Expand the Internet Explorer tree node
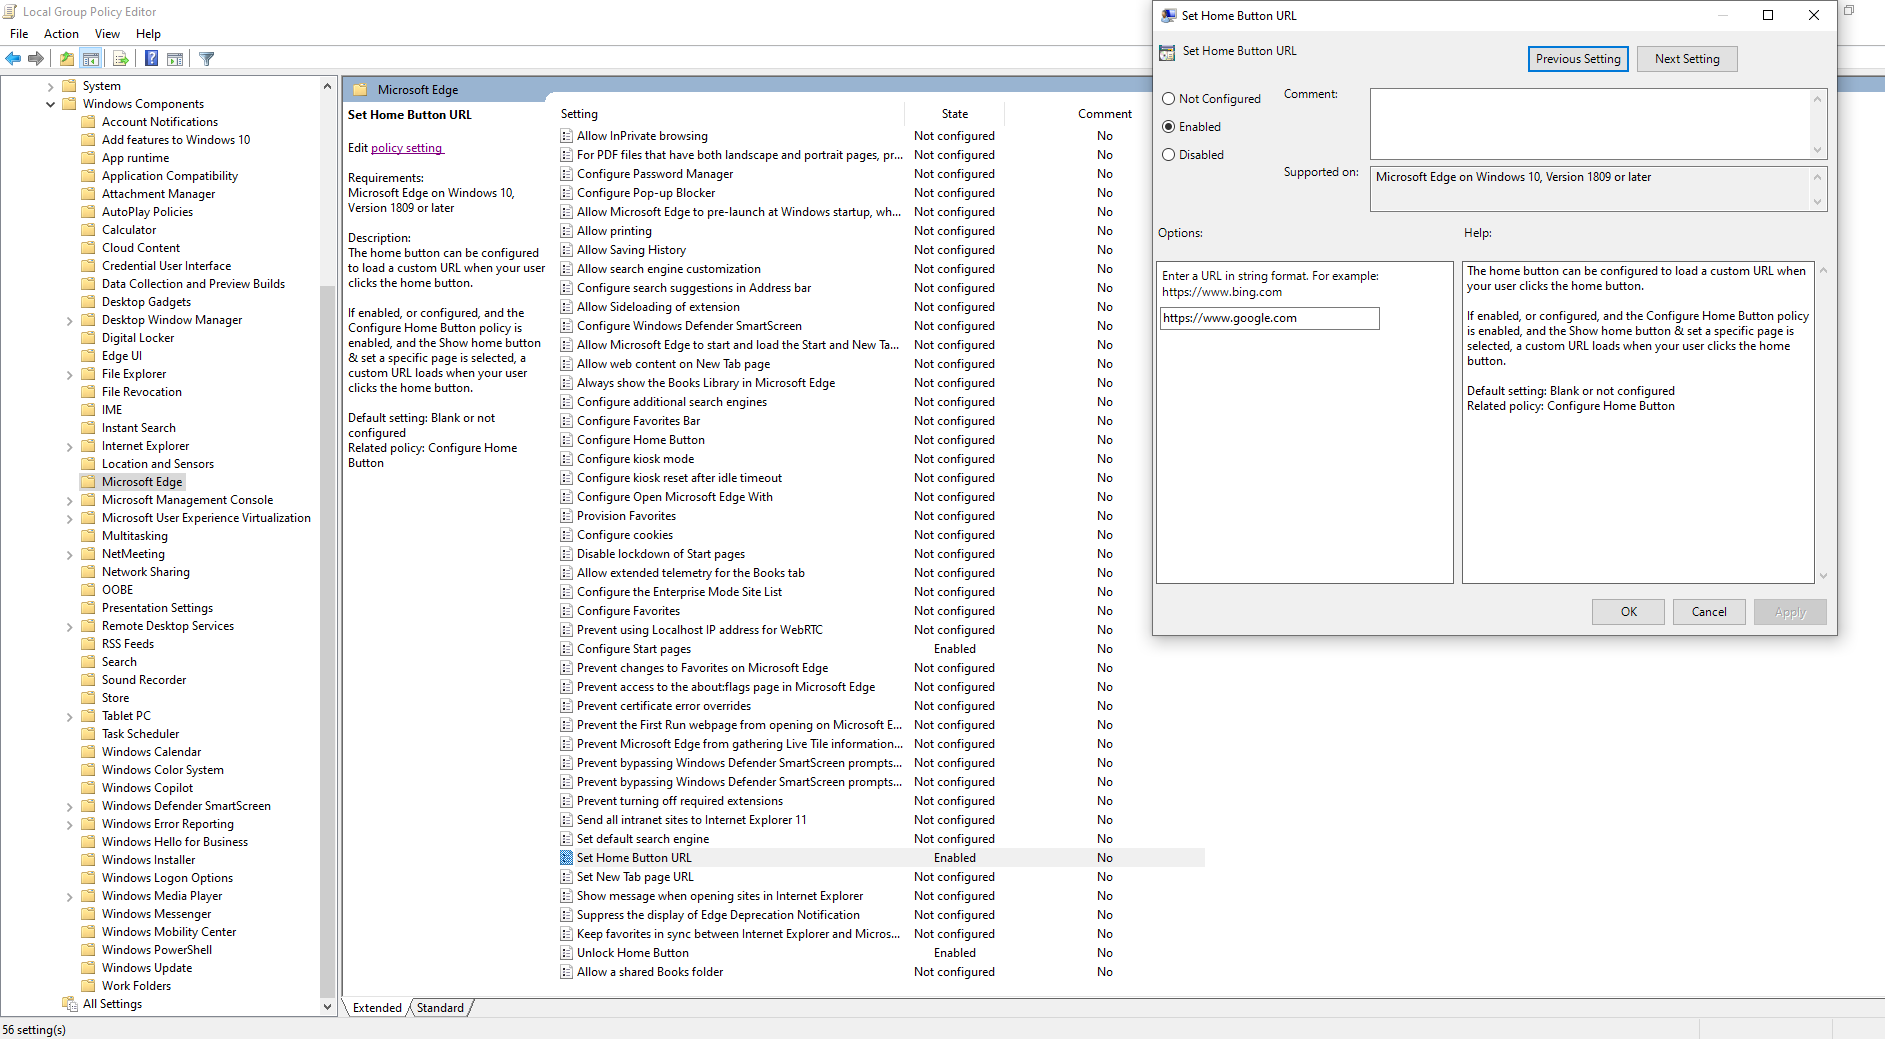Viewport: 1885px width, 1039px height. pyautogui.click(x=69, y=447)
